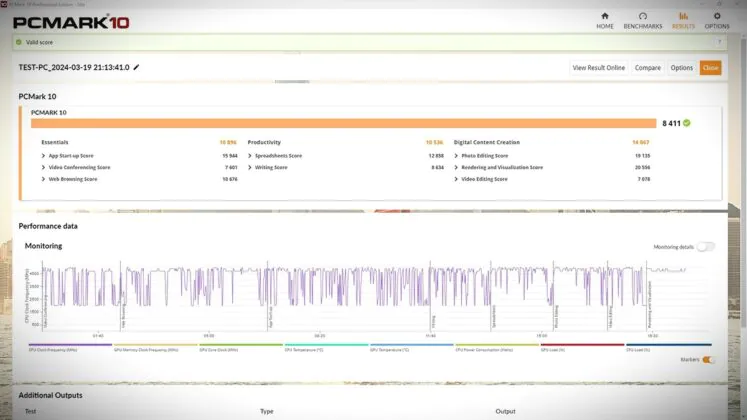Click View Result Online button
Screen dimensions: 747x420
(598, 68)
